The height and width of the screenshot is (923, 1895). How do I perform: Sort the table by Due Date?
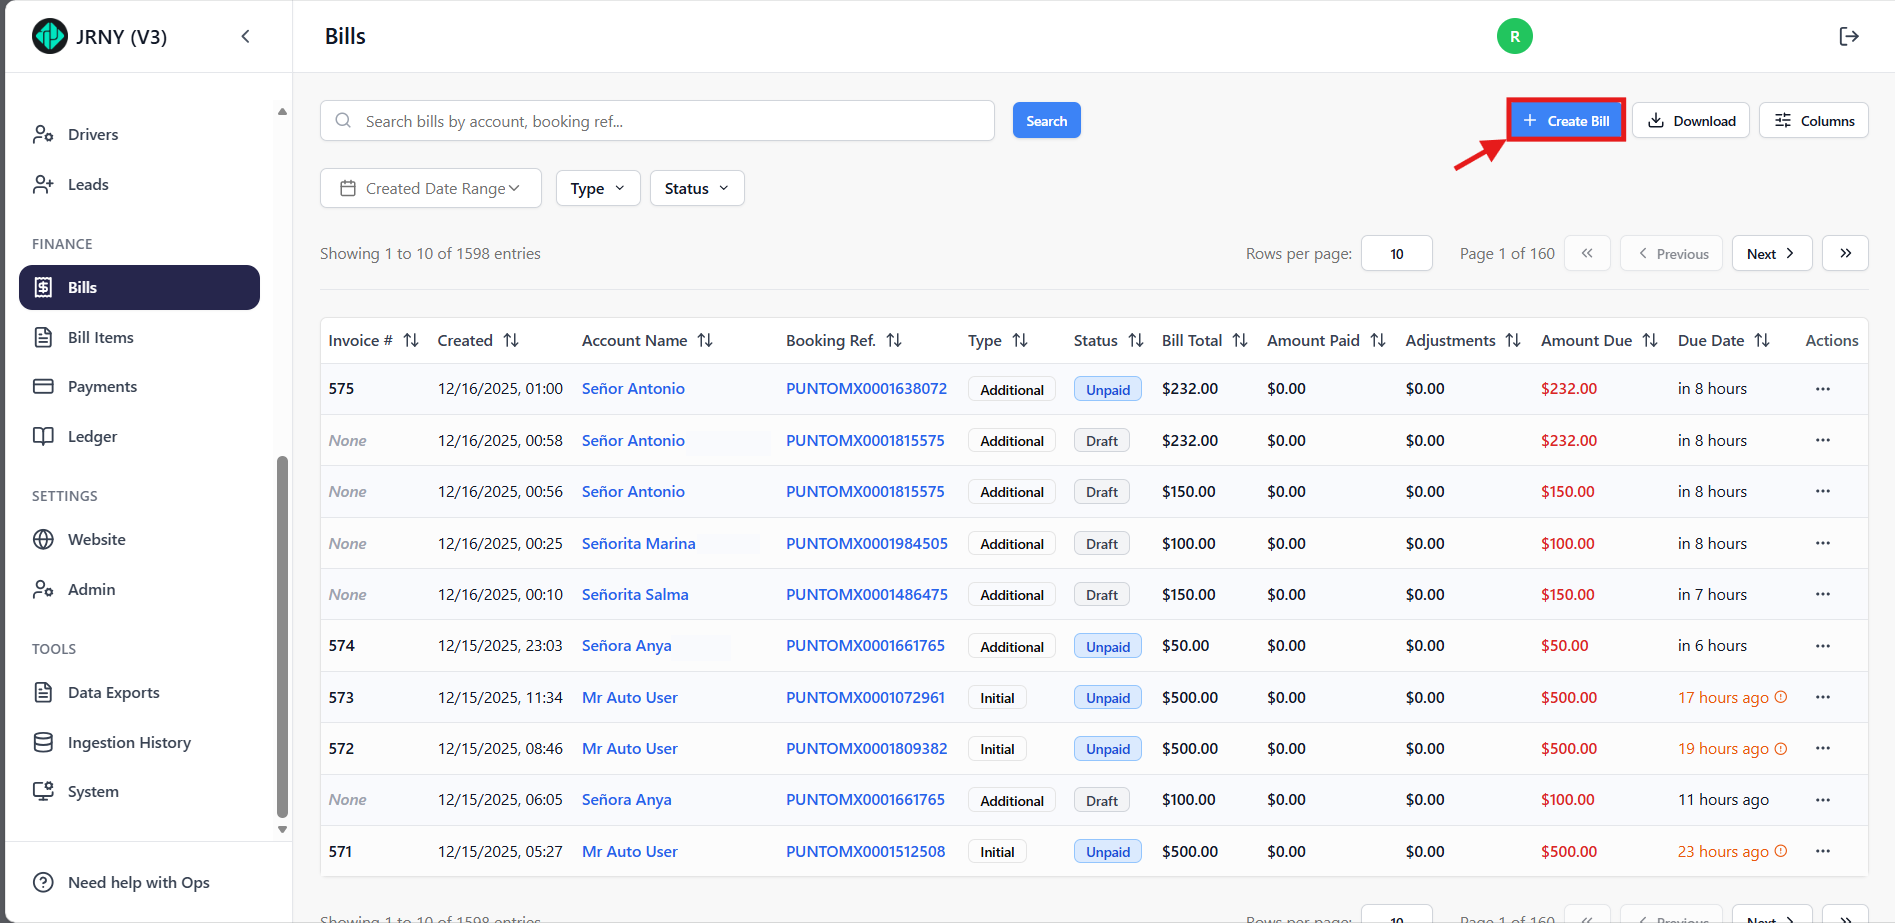point(1762,341)
